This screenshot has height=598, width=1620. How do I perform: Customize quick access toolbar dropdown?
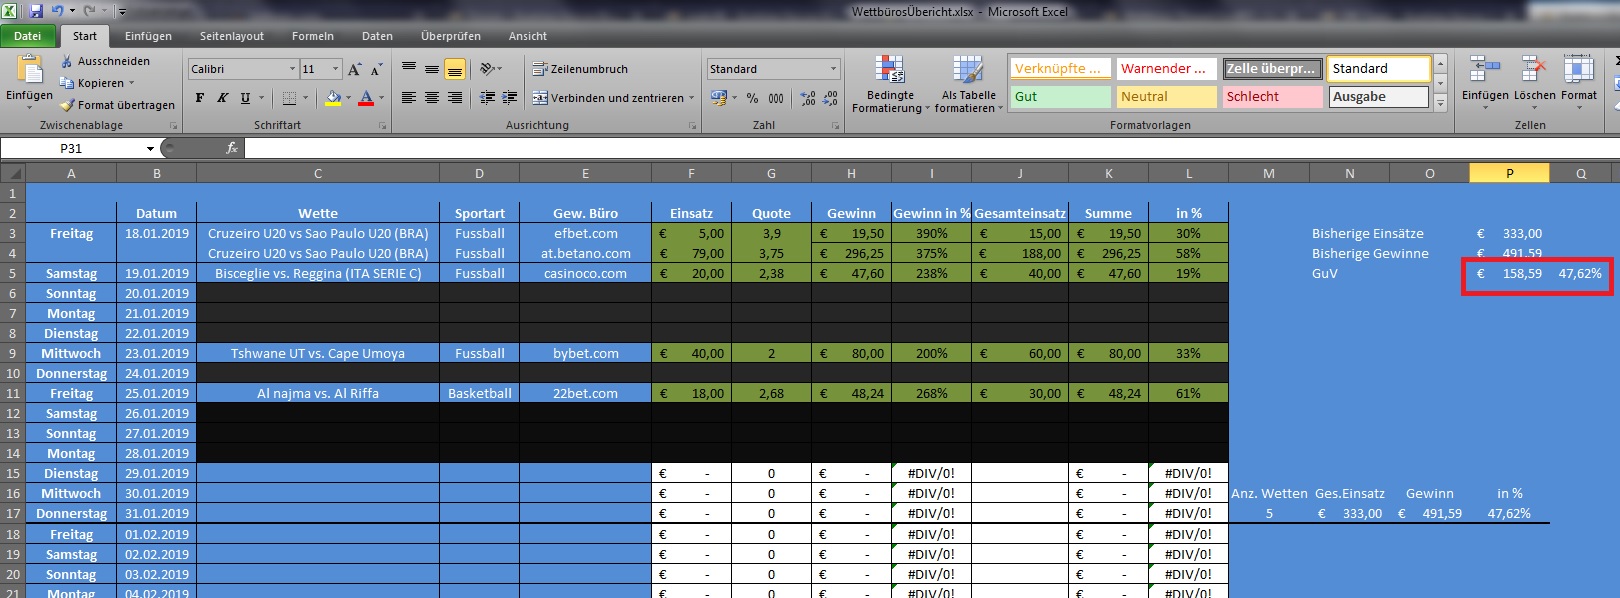122,12
